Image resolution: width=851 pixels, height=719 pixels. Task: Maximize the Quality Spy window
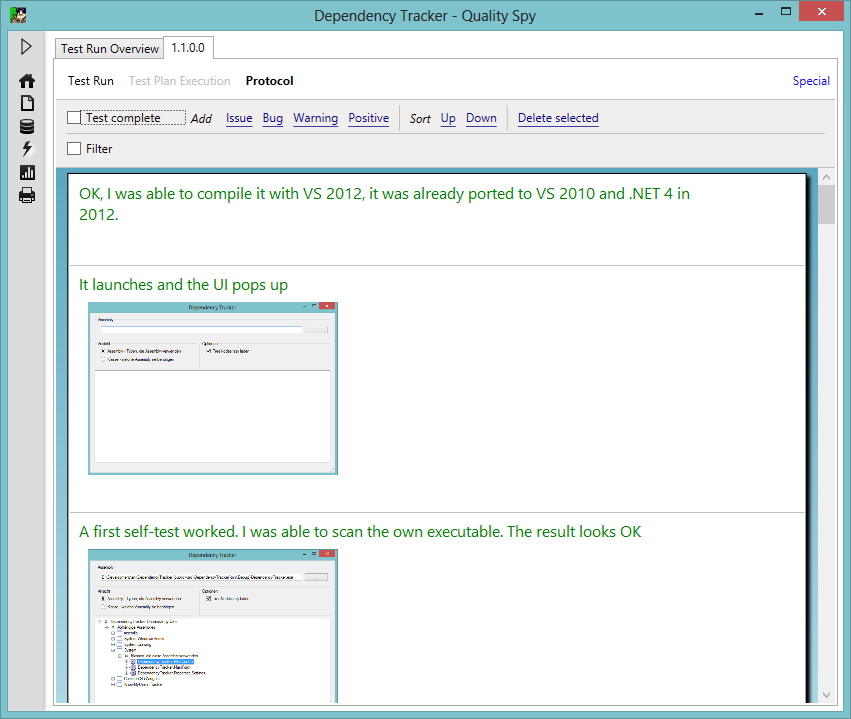click(785, 12)
